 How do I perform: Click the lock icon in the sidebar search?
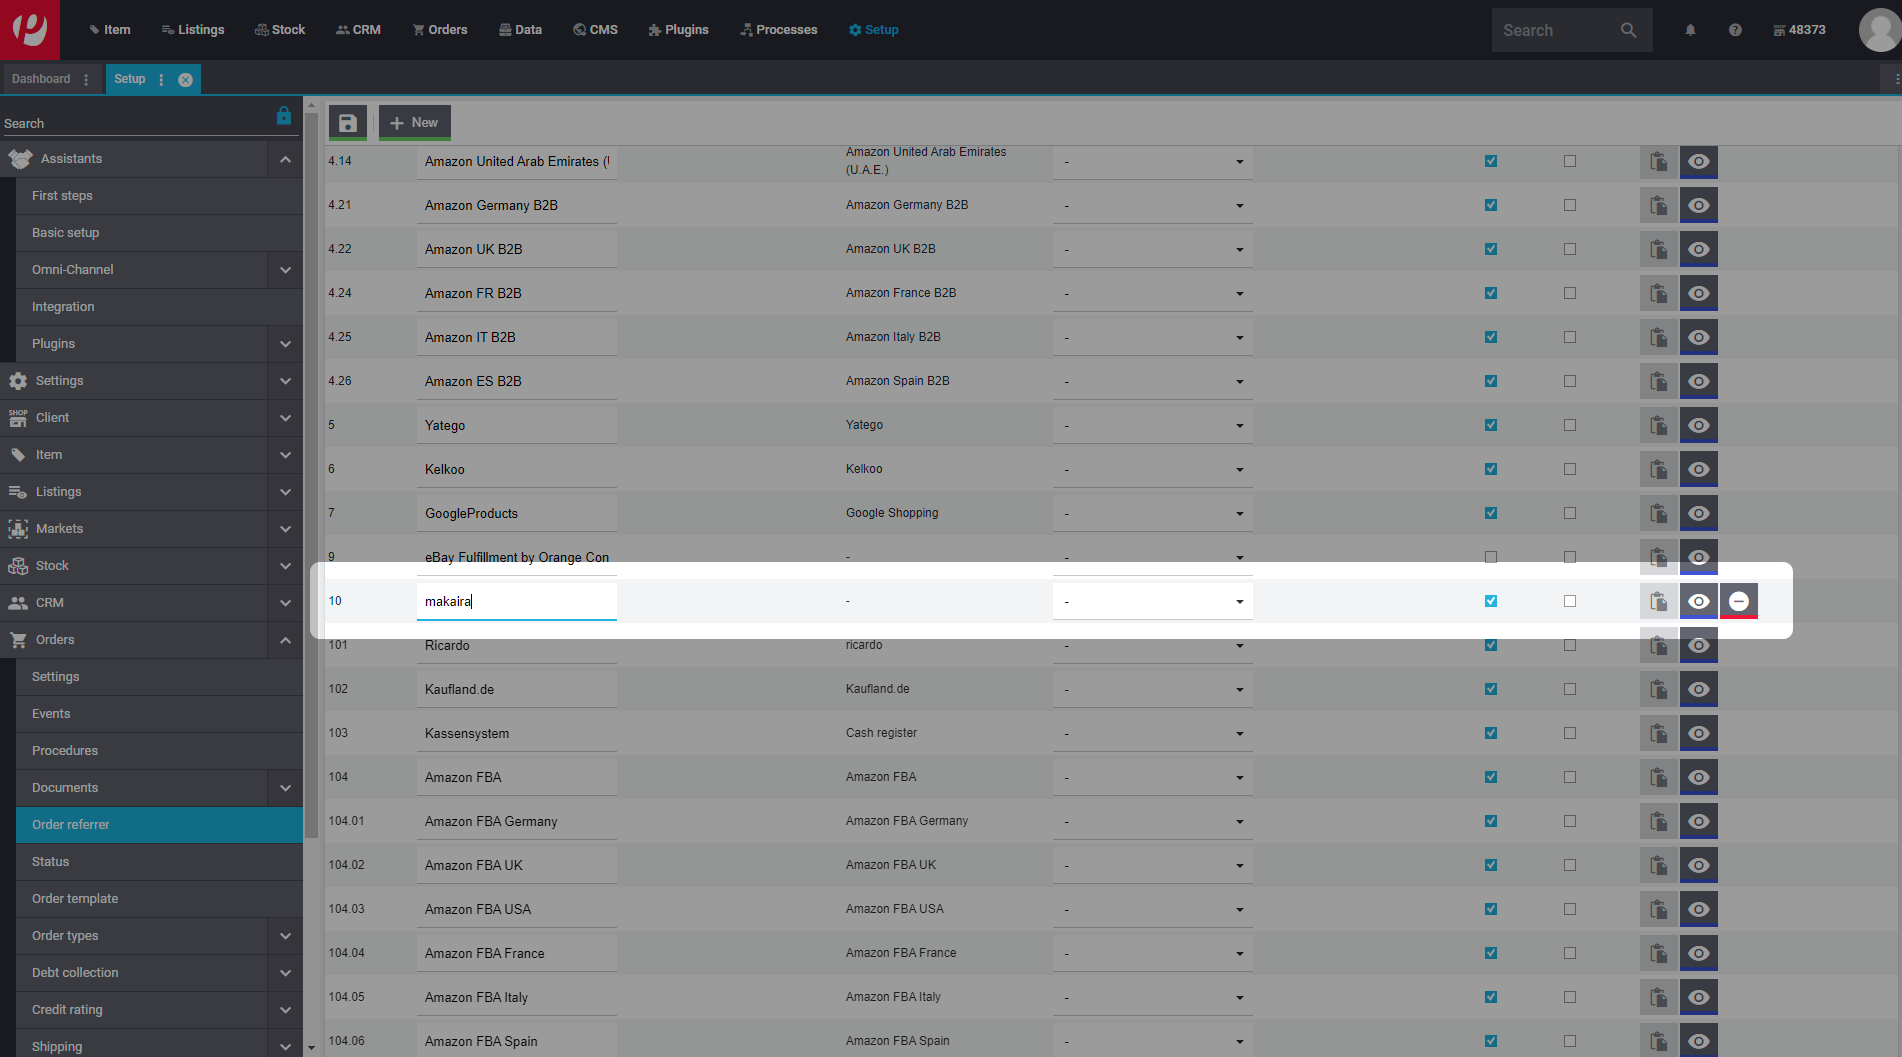(284, 116)
